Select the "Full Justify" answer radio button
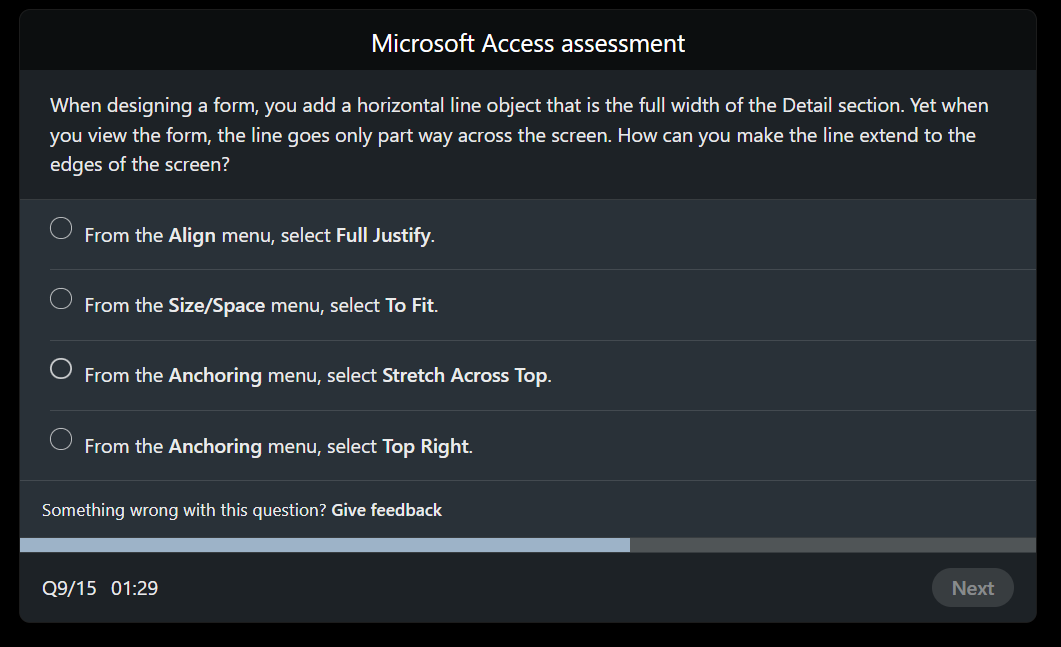The image size is (1061, 647). (x=60, y=228)
